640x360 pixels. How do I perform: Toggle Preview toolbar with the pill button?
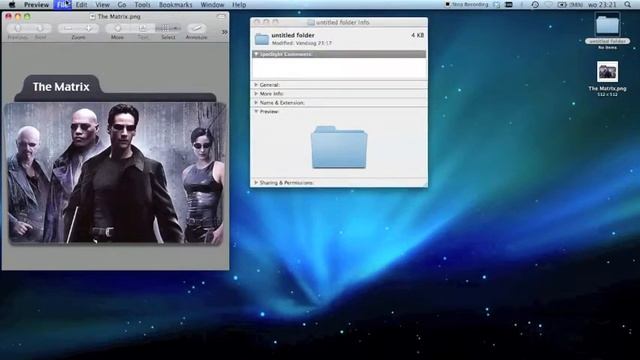coord(221,17)
